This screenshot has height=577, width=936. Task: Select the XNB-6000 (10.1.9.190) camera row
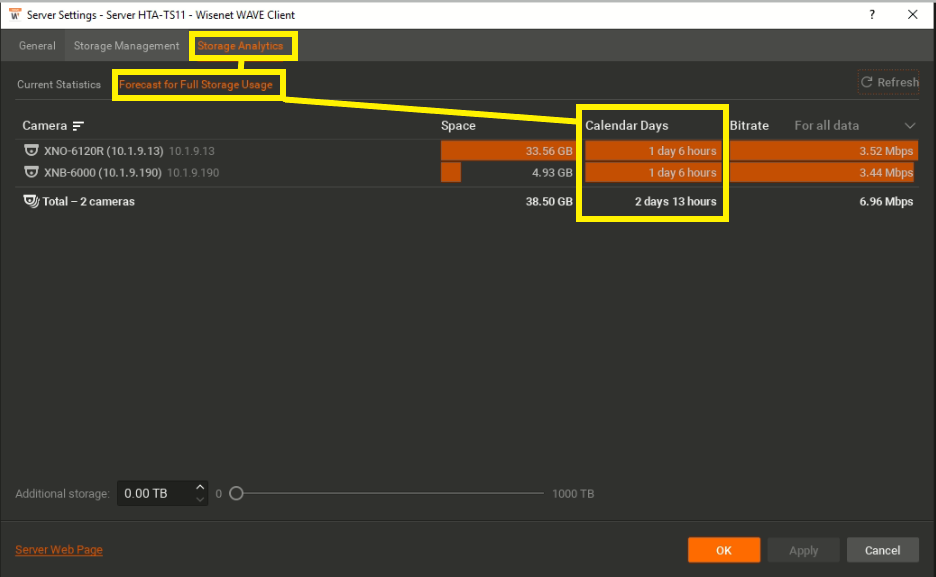coord(467,172)
